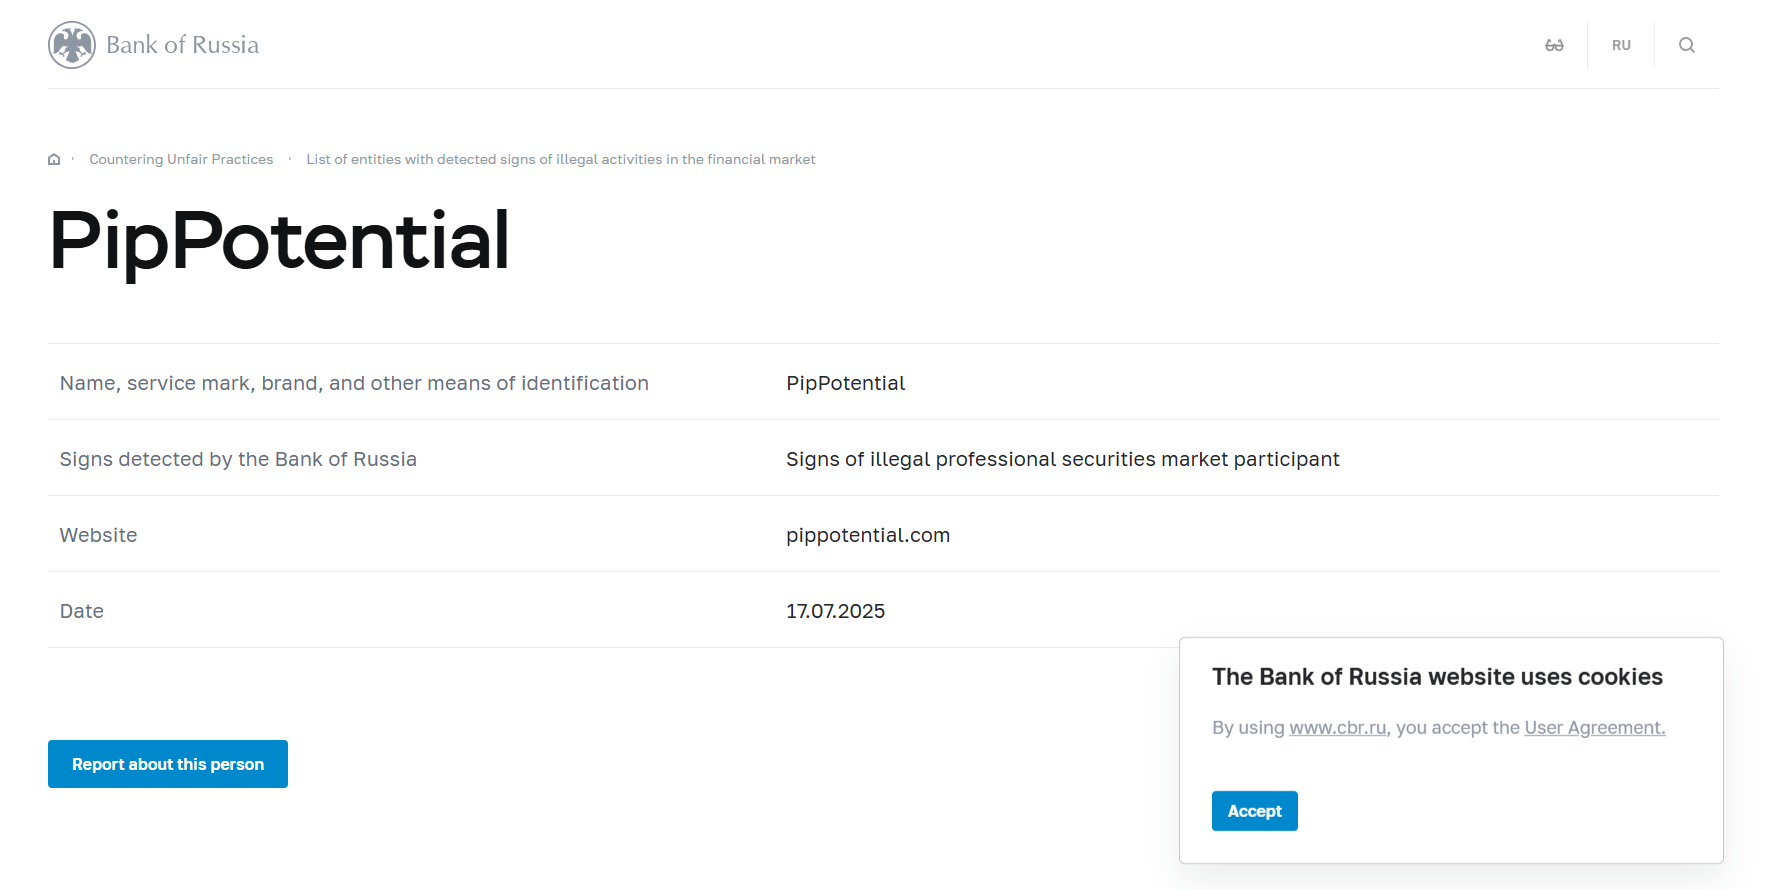Go to home via breadcrumb house icon
Screen dimensions: 1766x890
pos(54,160)
